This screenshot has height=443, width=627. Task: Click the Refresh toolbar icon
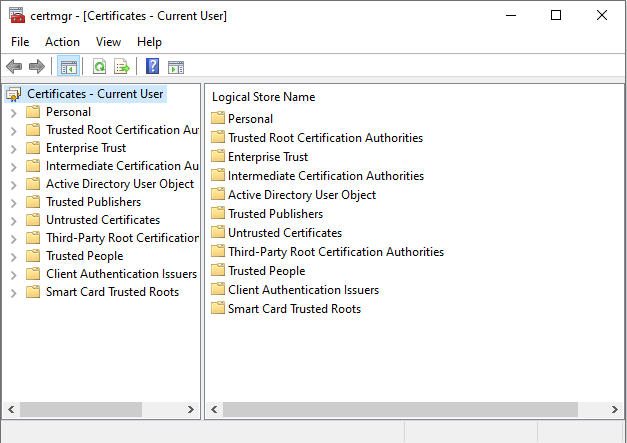(99, 66)
